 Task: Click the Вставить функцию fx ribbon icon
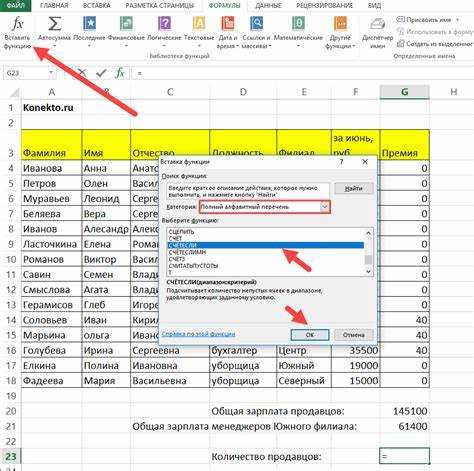[17, 24]
